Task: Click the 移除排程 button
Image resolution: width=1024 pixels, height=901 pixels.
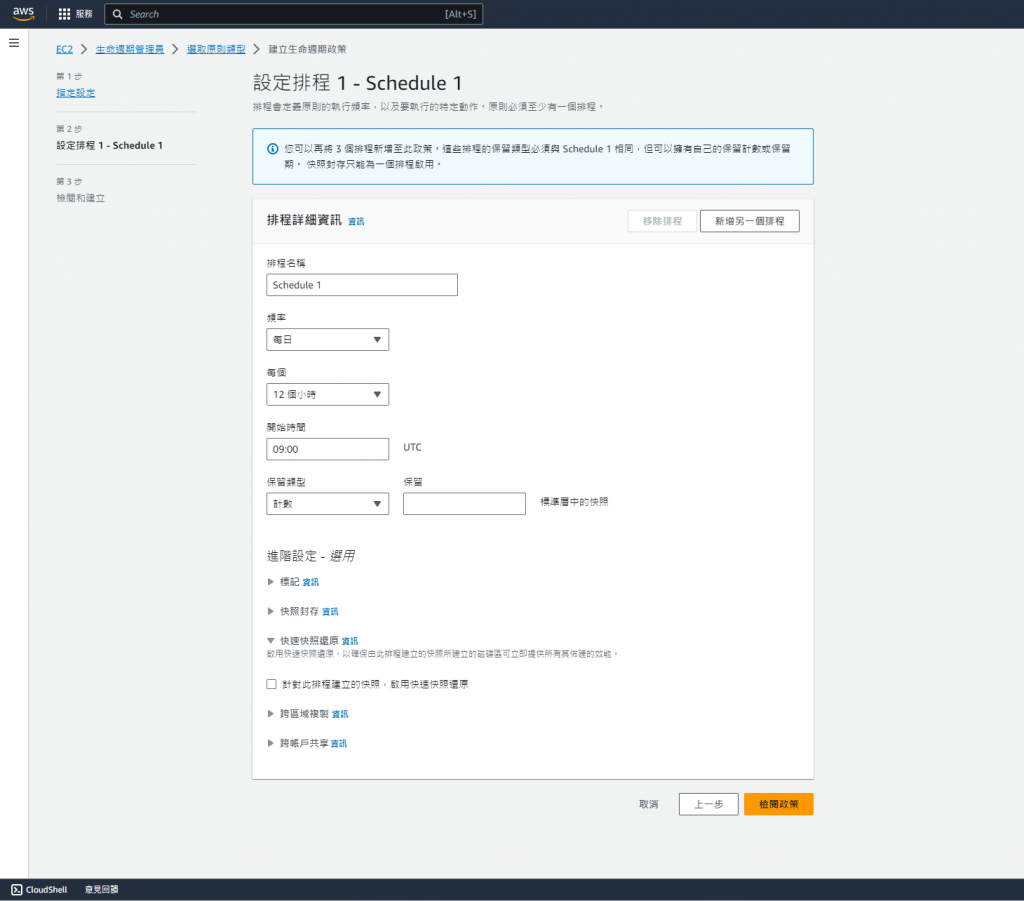Action: pyautogui.click(x=662, y=221)
